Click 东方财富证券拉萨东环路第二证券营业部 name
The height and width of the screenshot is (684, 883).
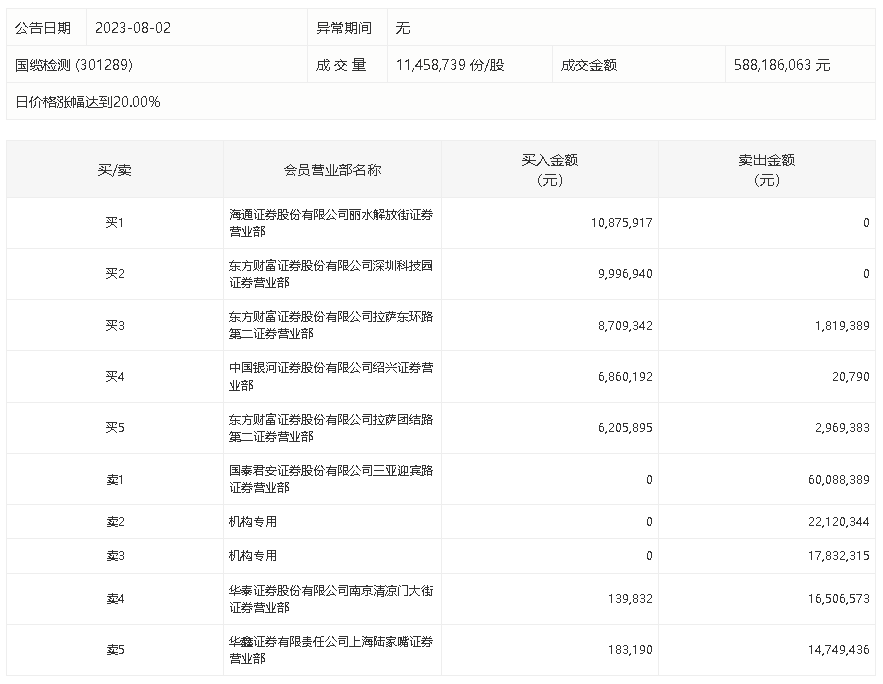pyautogui.click(x=331, y=325)
